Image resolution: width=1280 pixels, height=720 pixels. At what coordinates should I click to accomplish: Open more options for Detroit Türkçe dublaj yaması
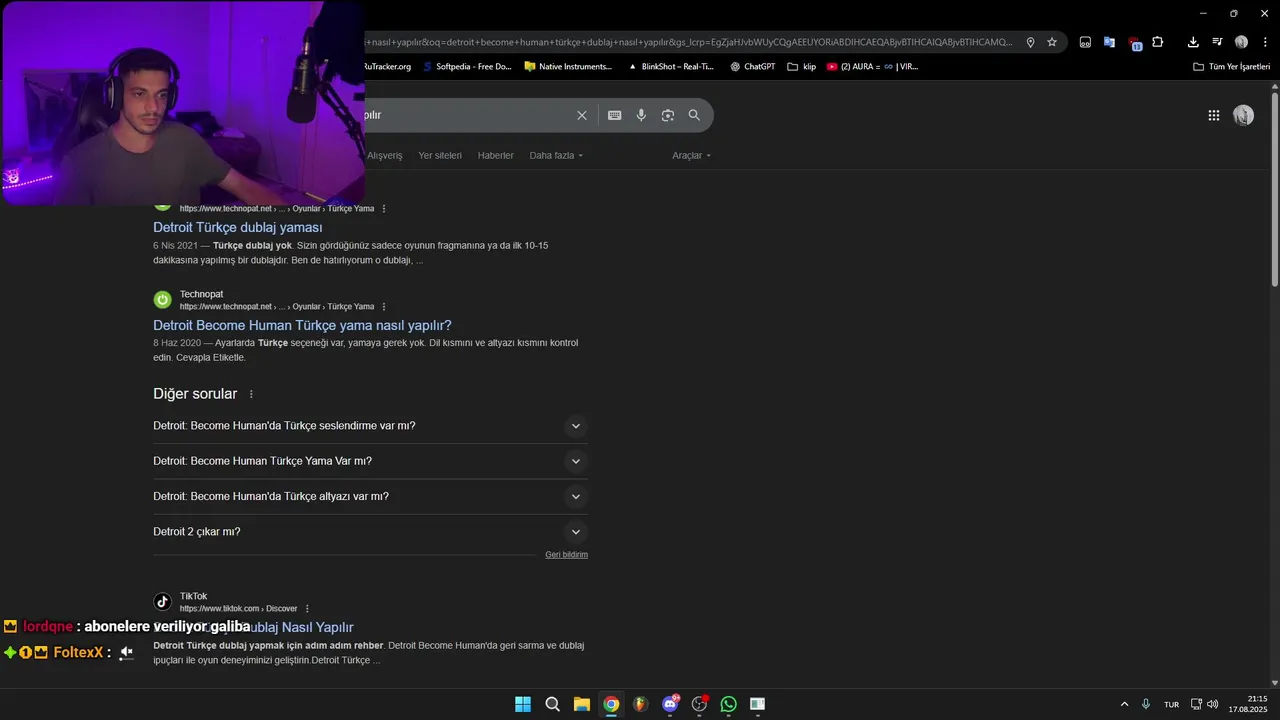(x=384, y=209)
